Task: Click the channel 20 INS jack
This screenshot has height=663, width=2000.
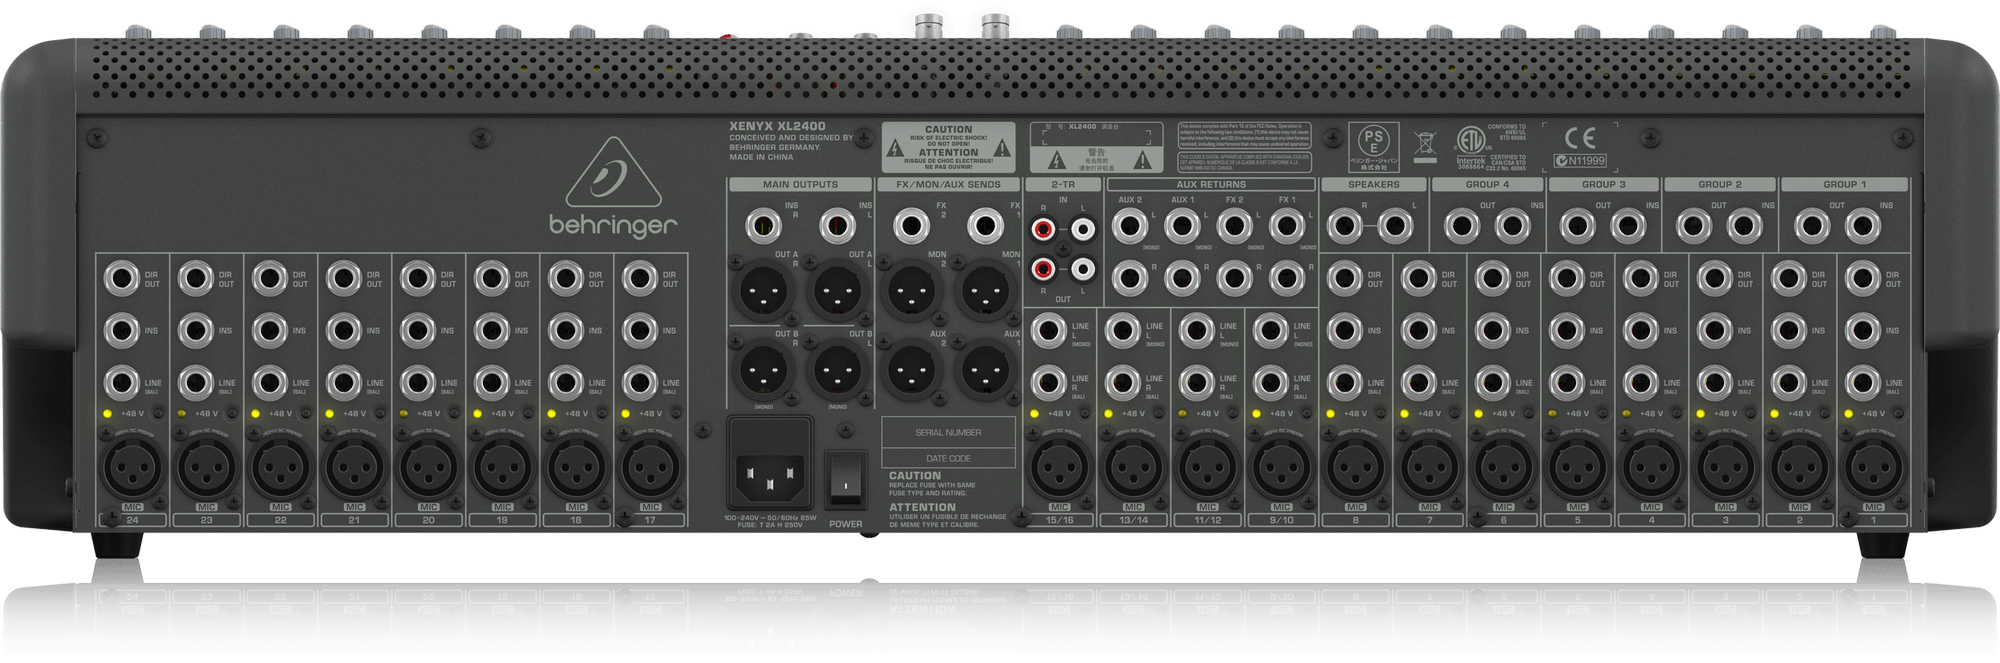Action: pos(418,330)
